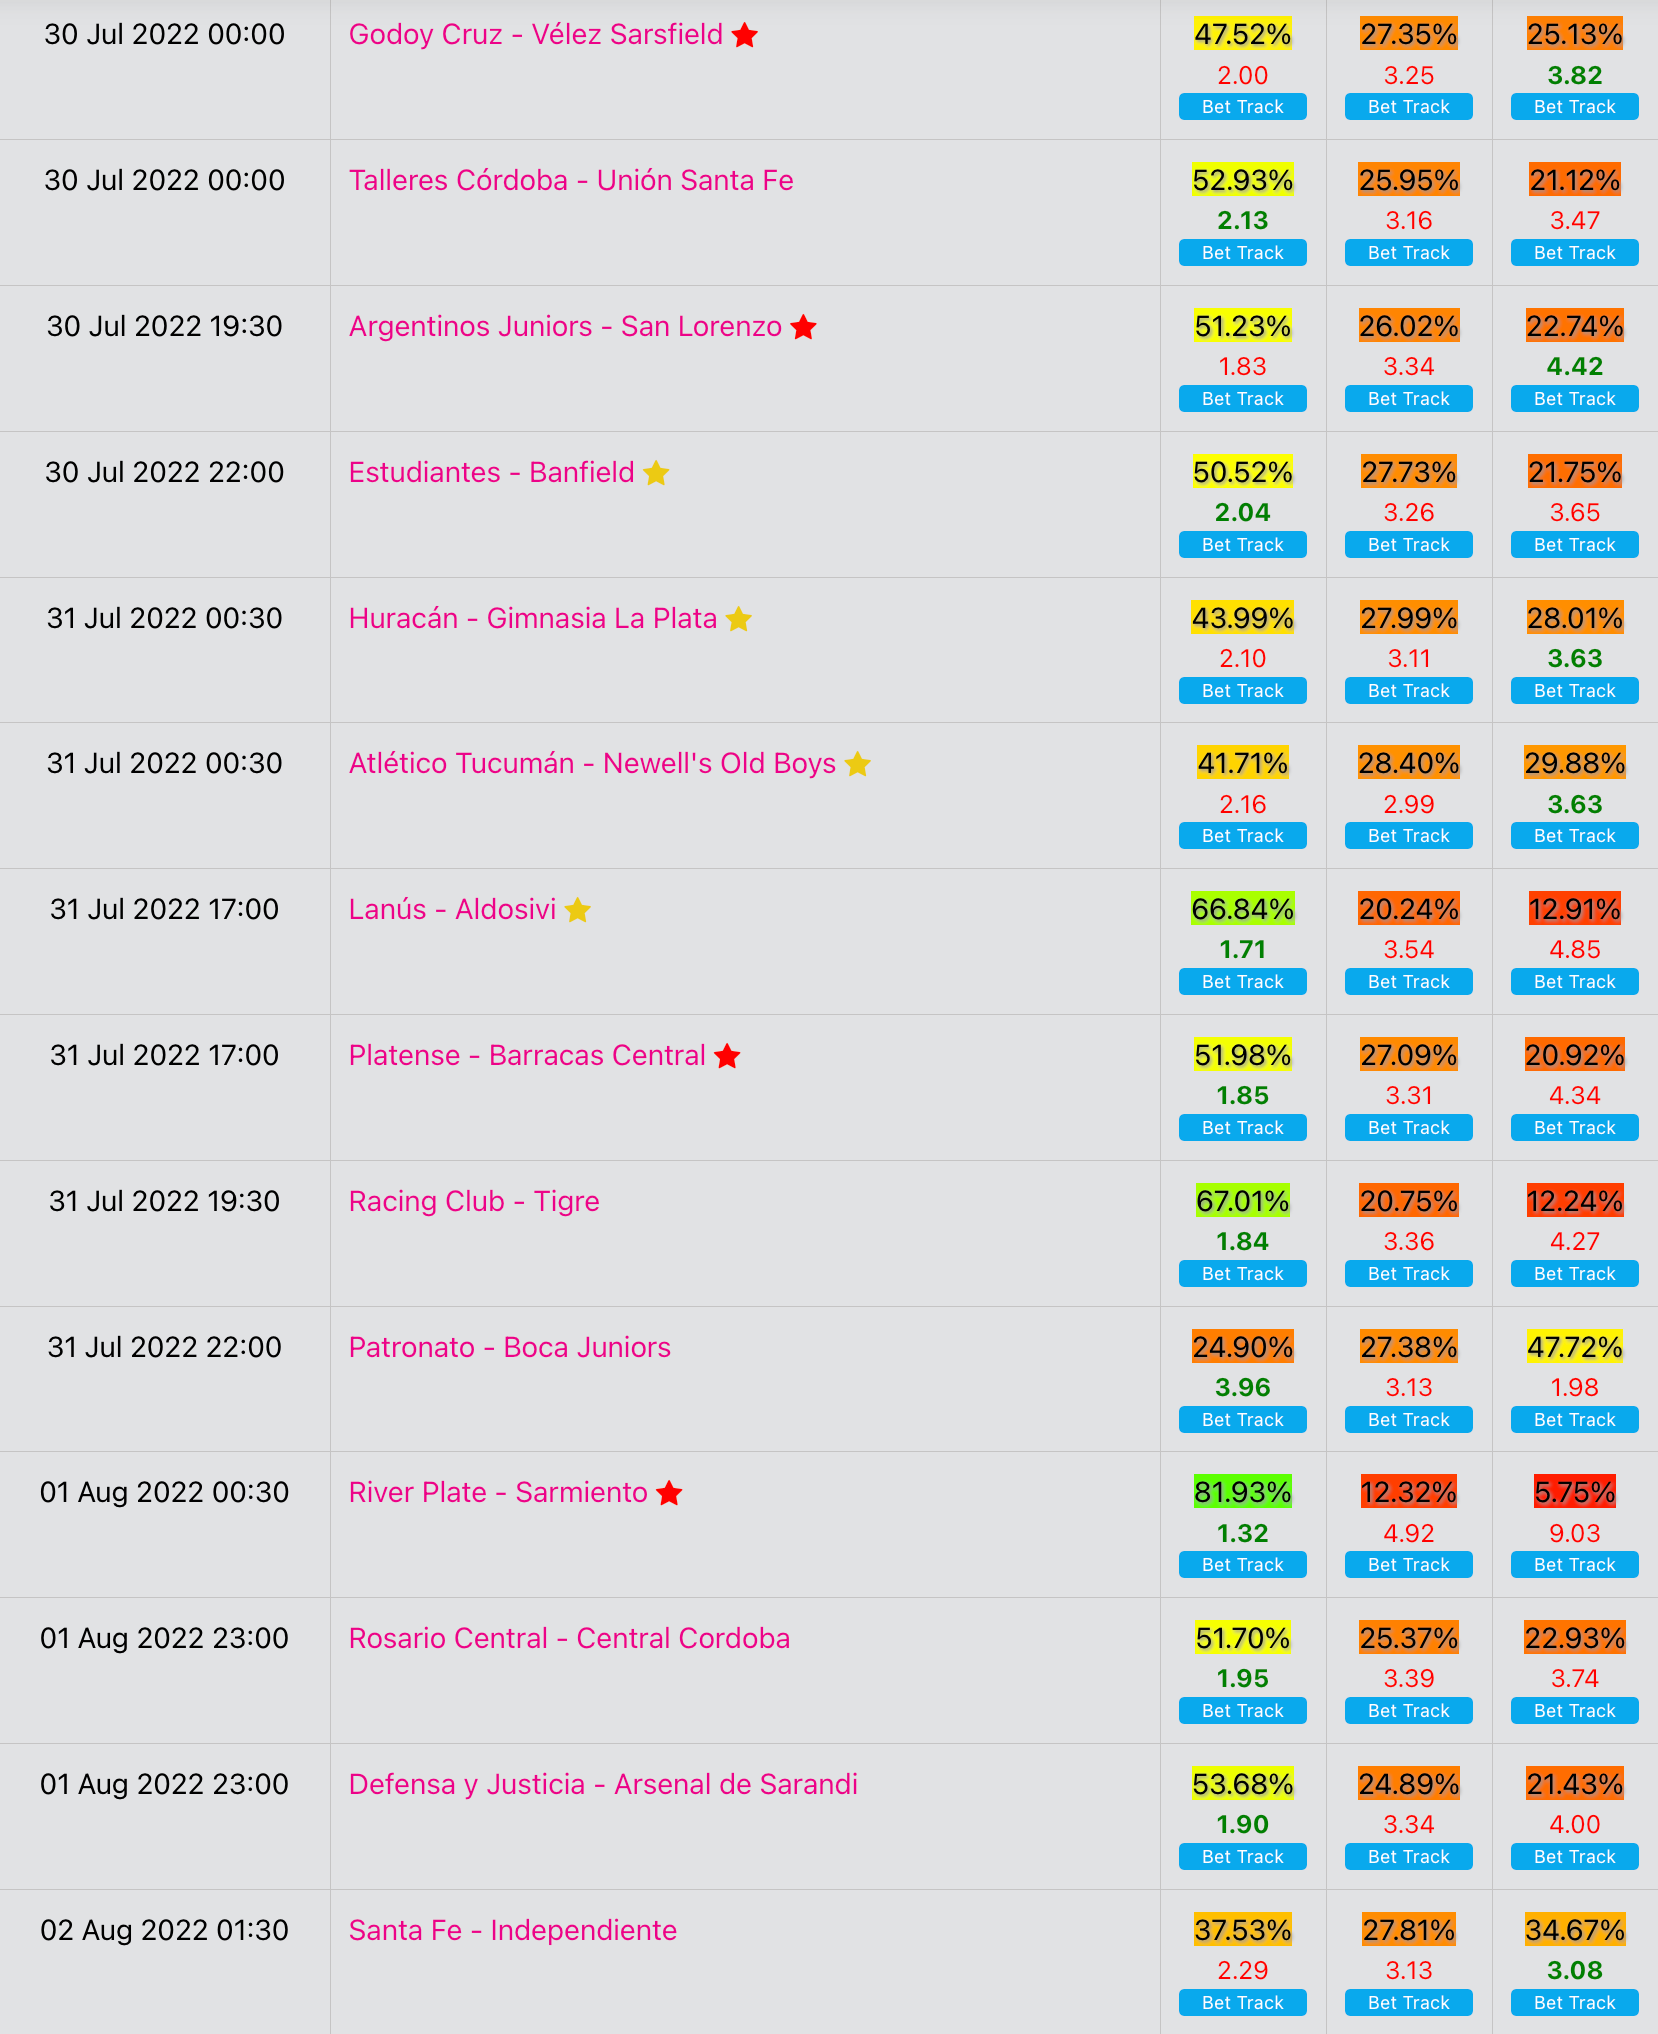Click red star next to River Plate match
The height and width of the screenshot is (2034, 1658).
click(x=670, y=1493)
